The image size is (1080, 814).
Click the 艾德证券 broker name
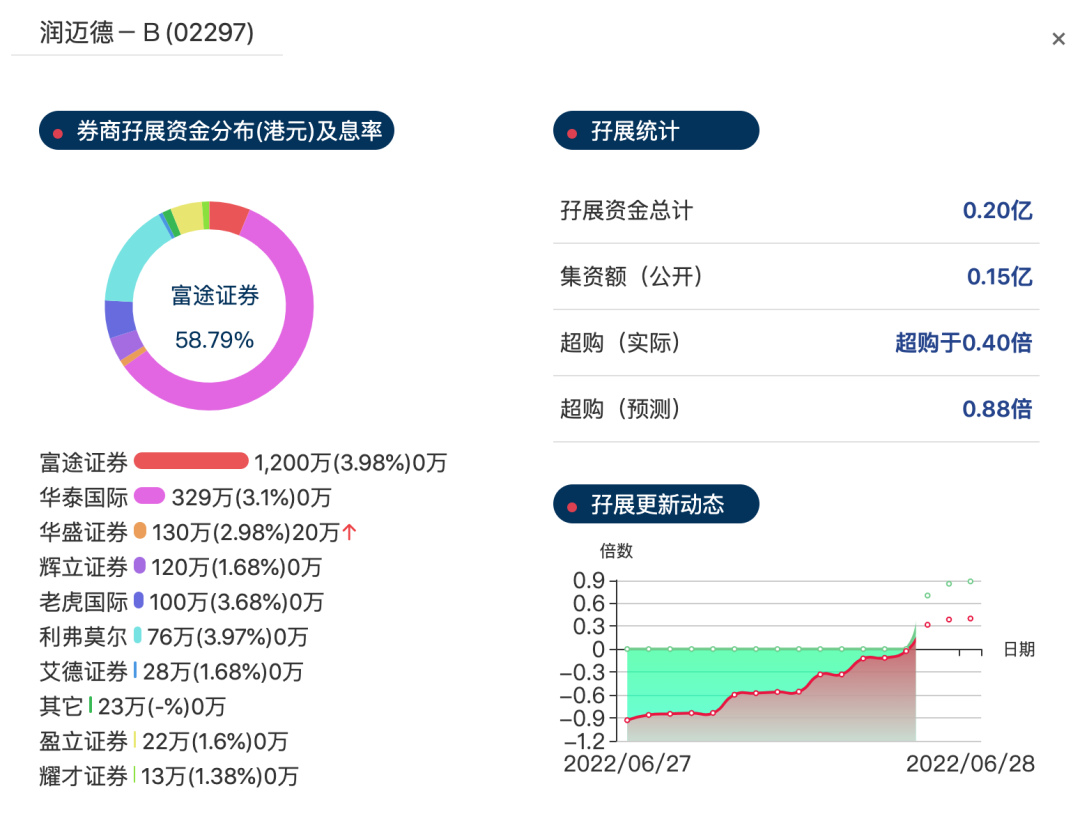(x=83, y=671)
